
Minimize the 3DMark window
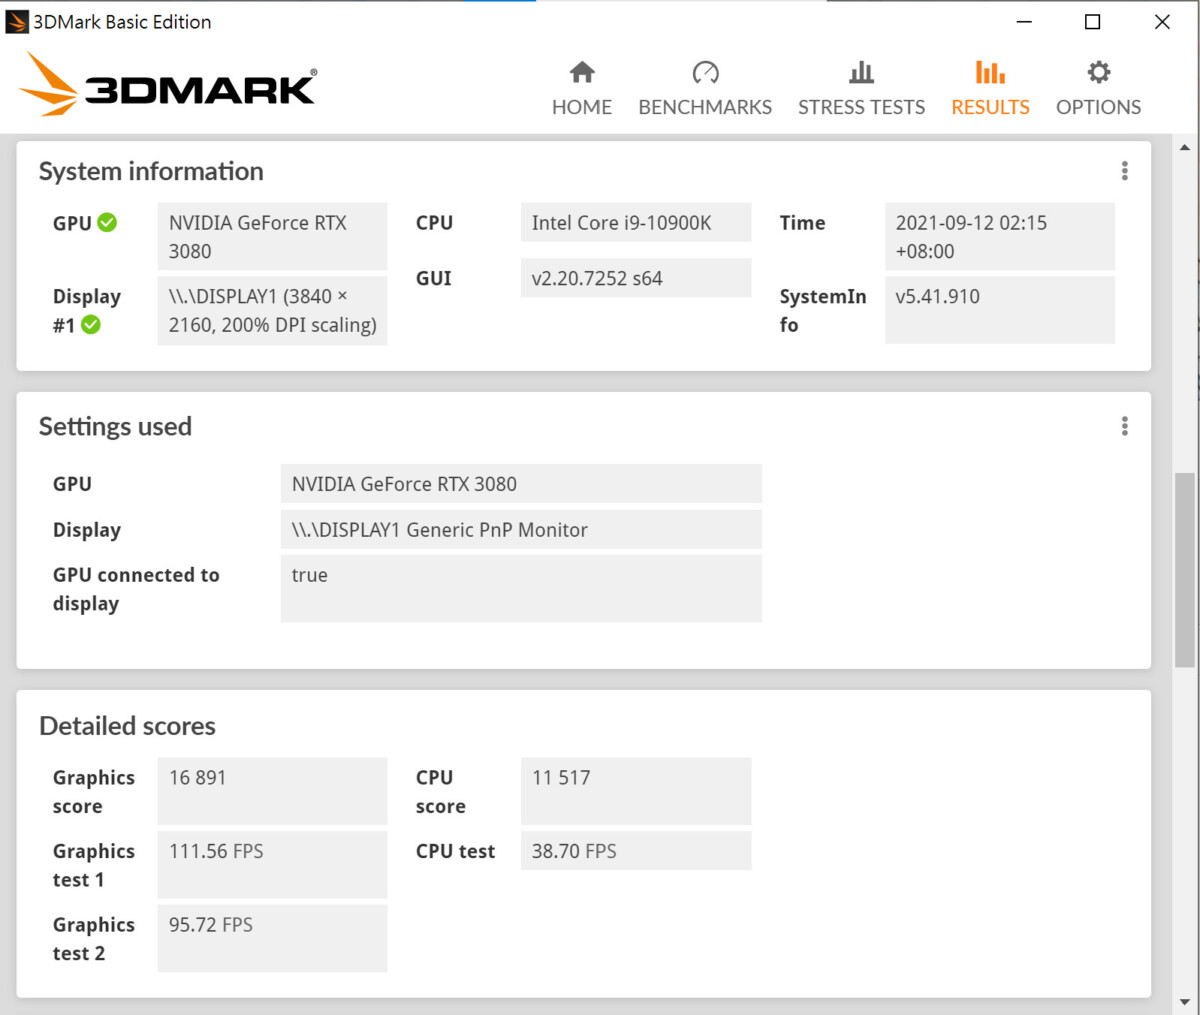coord(1024,22)
